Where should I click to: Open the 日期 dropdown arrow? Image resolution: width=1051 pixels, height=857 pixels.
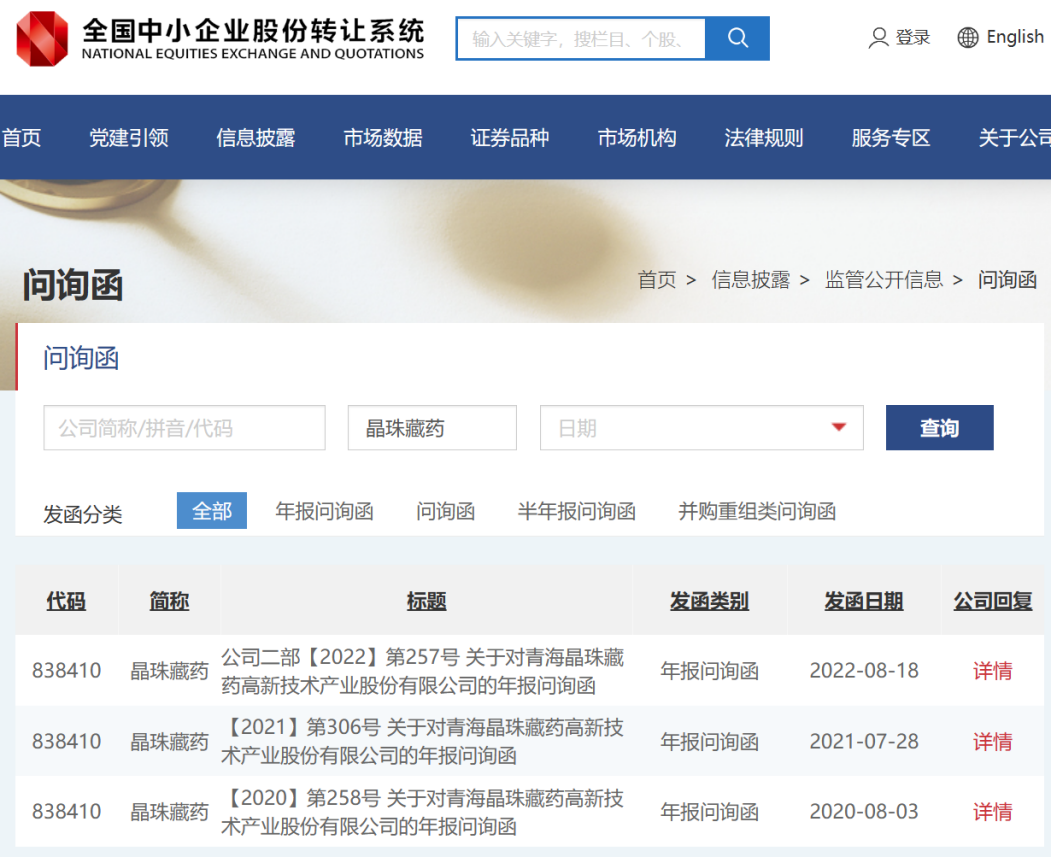click(838, 427)
